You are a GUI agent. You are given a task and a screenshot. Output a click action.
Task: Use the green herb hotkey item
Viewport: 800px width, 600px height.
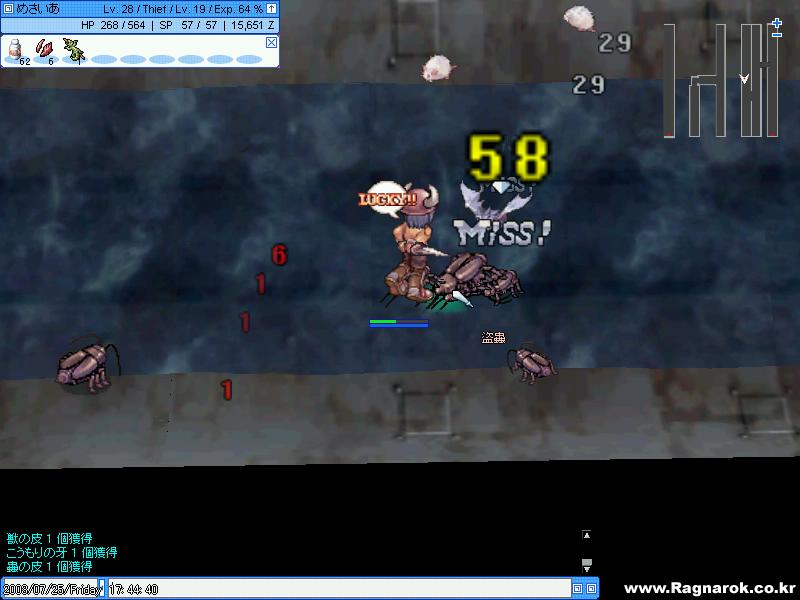coord(73,51)
